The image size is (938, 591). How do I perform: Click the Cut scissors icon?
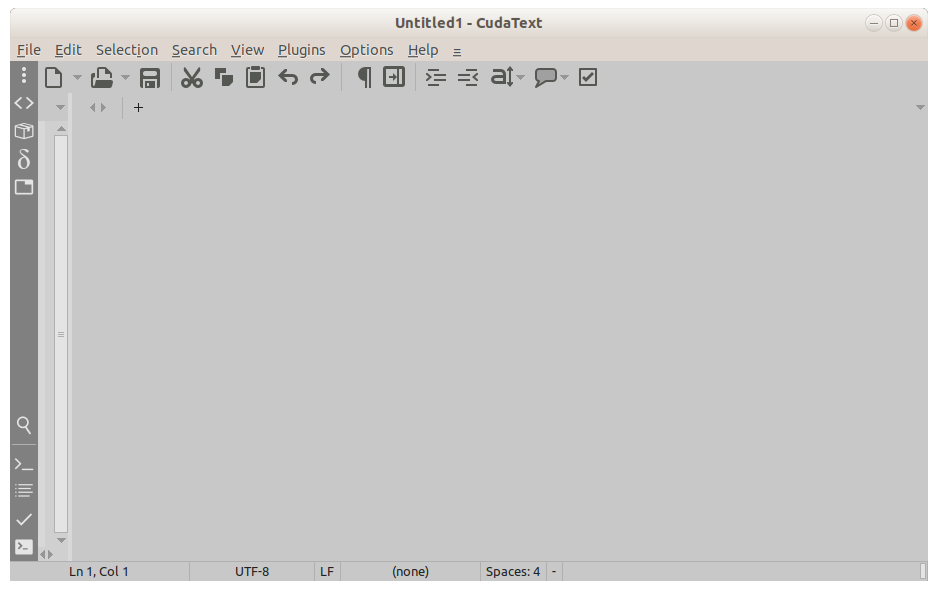pos(192,77)
